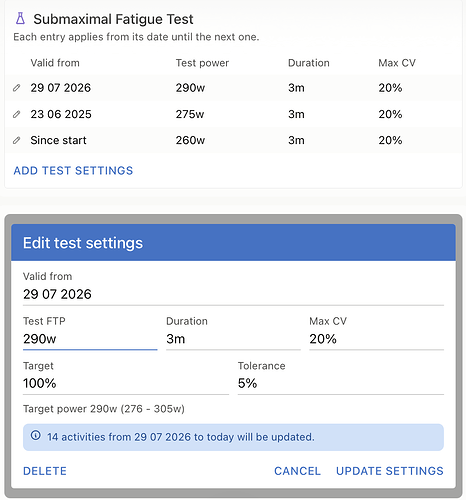This screenshot has height=500, width=466.
Task: Add new test settings
Action: click(73, 171)
